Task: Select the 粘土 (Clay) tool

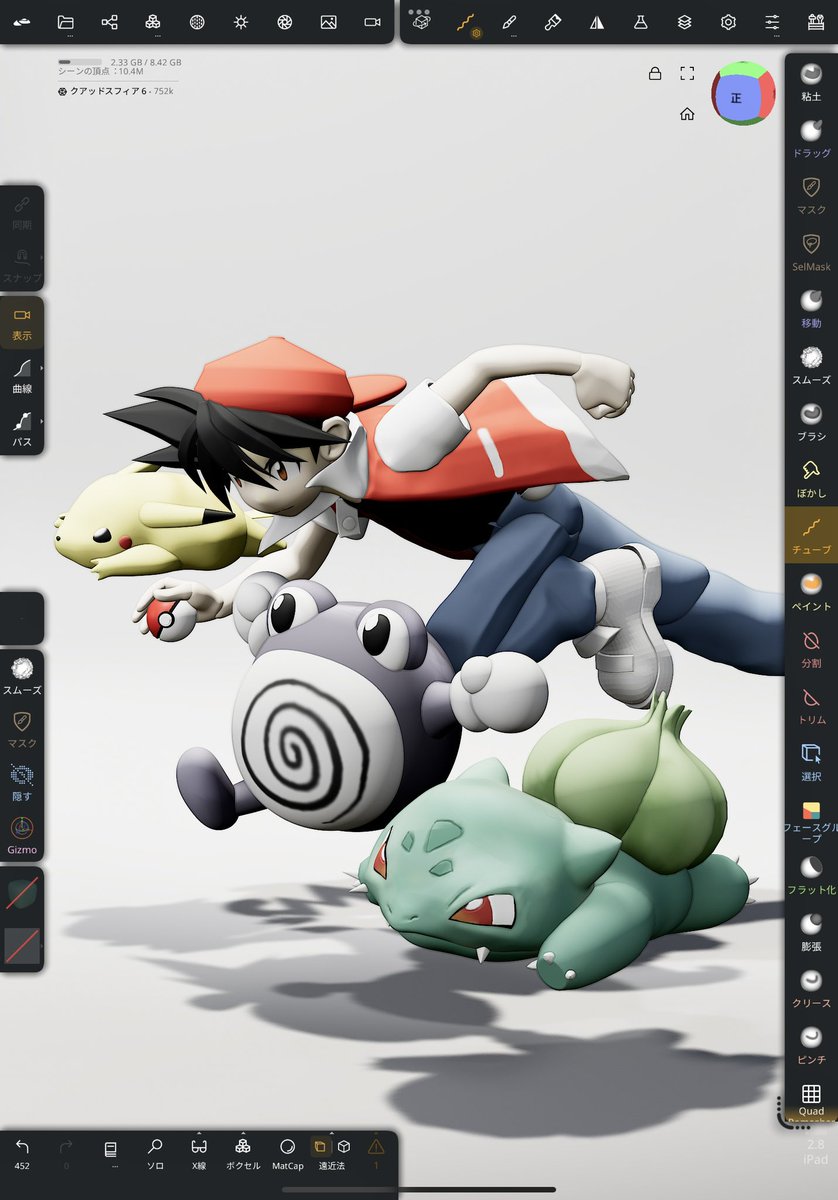Action: [x=811, y=82]
